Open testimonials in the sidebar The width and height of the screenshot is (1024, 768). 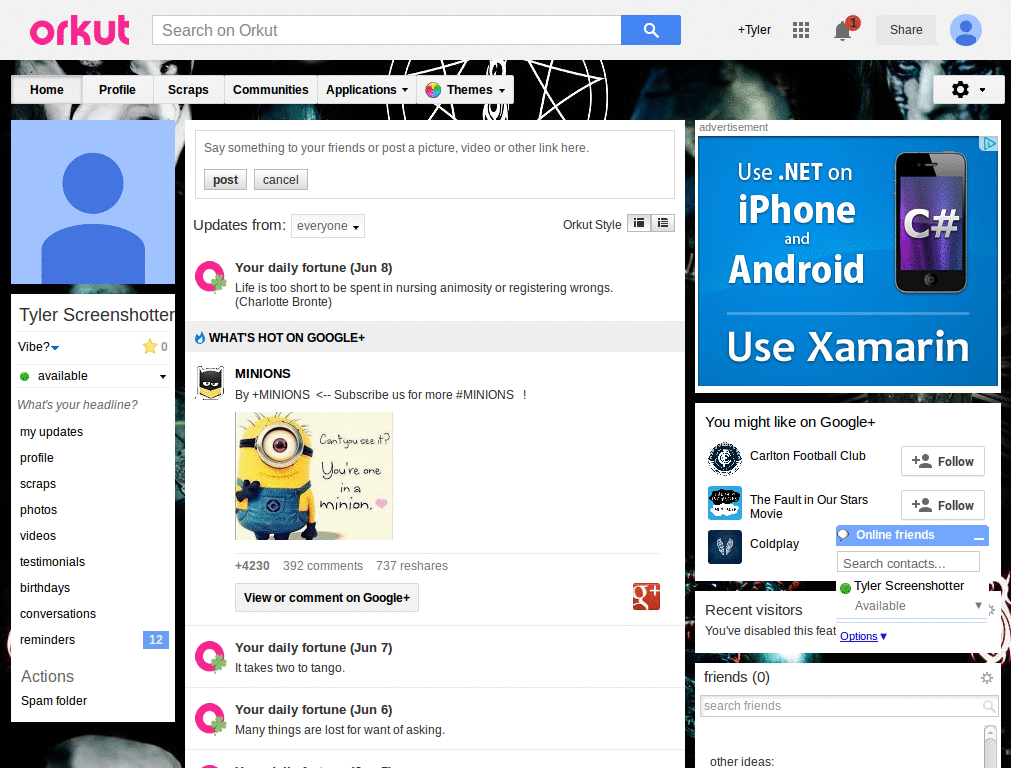(52, 562)
